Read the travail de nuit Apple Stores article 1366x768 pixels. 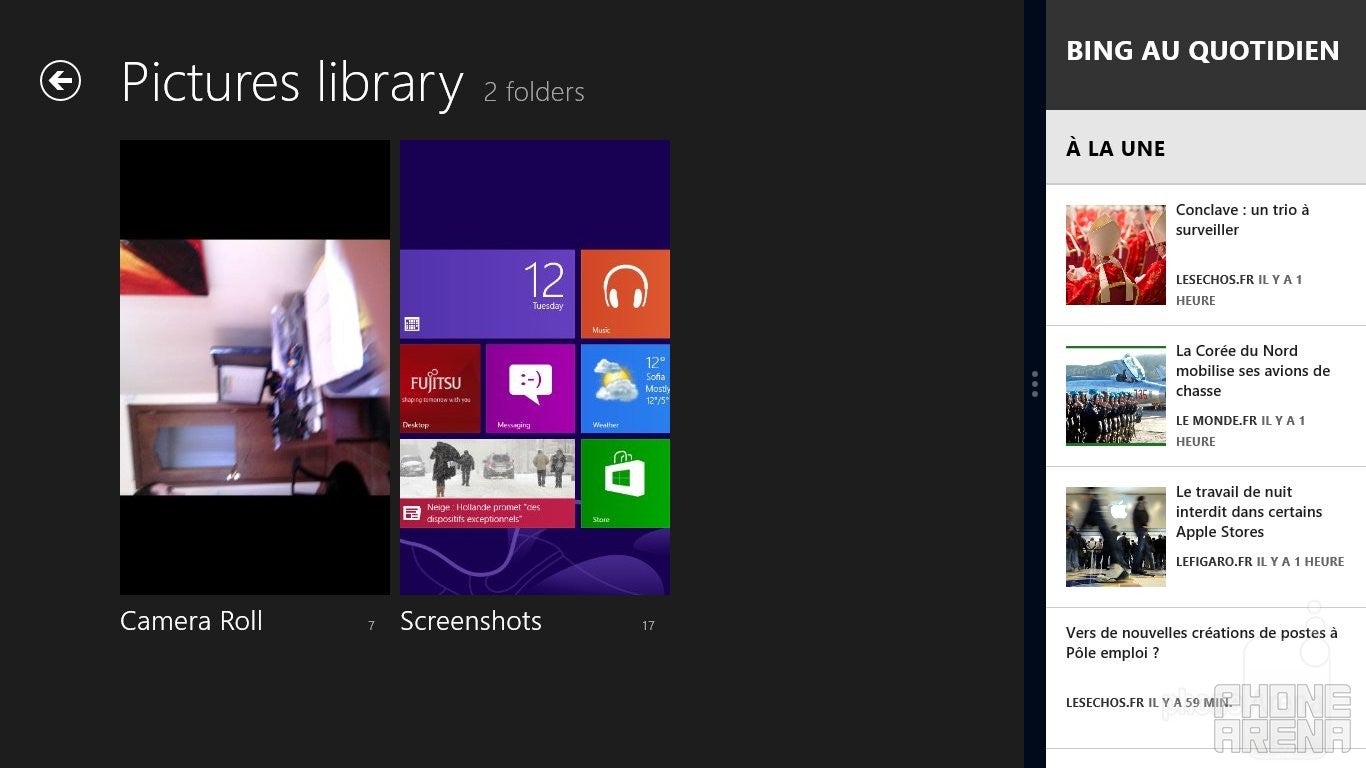tap(1249, 512)
